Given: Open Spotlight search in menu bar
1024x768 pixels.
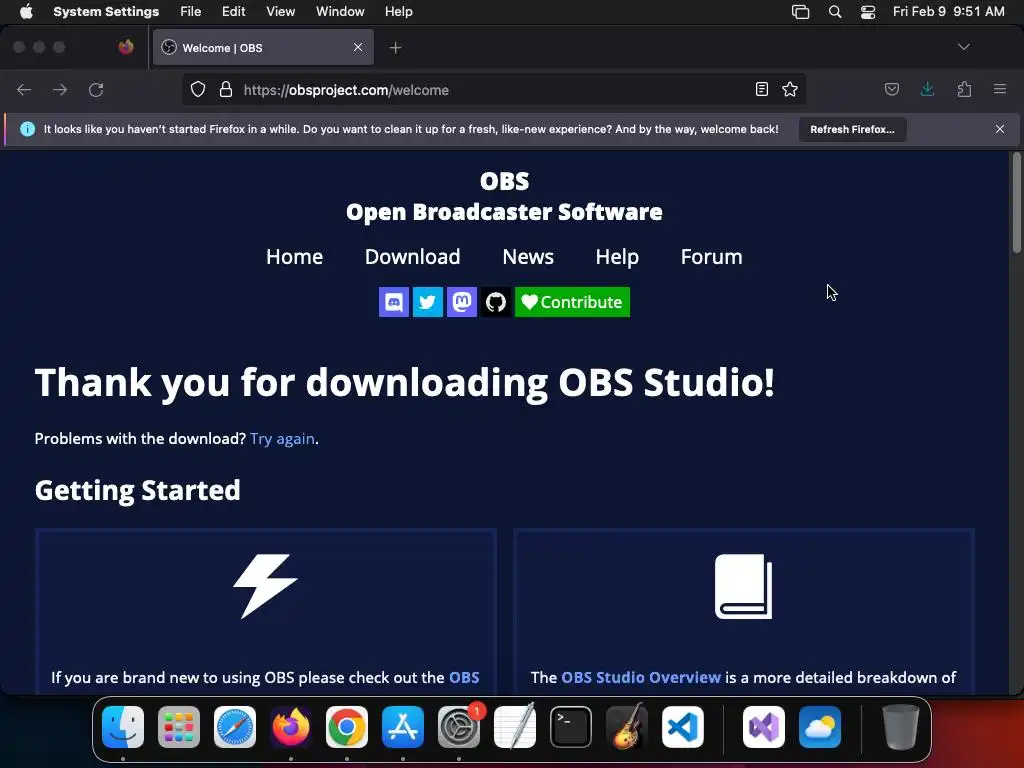Looking at the screenshot, I should [x=835, y=12].
